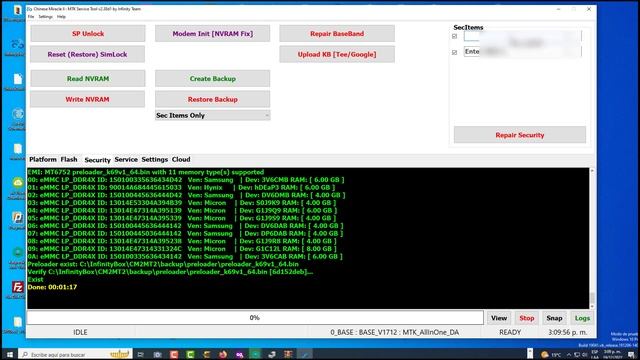Image resolution: width=640 pixels, height=360 pixels.
Task: Click the Create Backup button
Action: 212,78
